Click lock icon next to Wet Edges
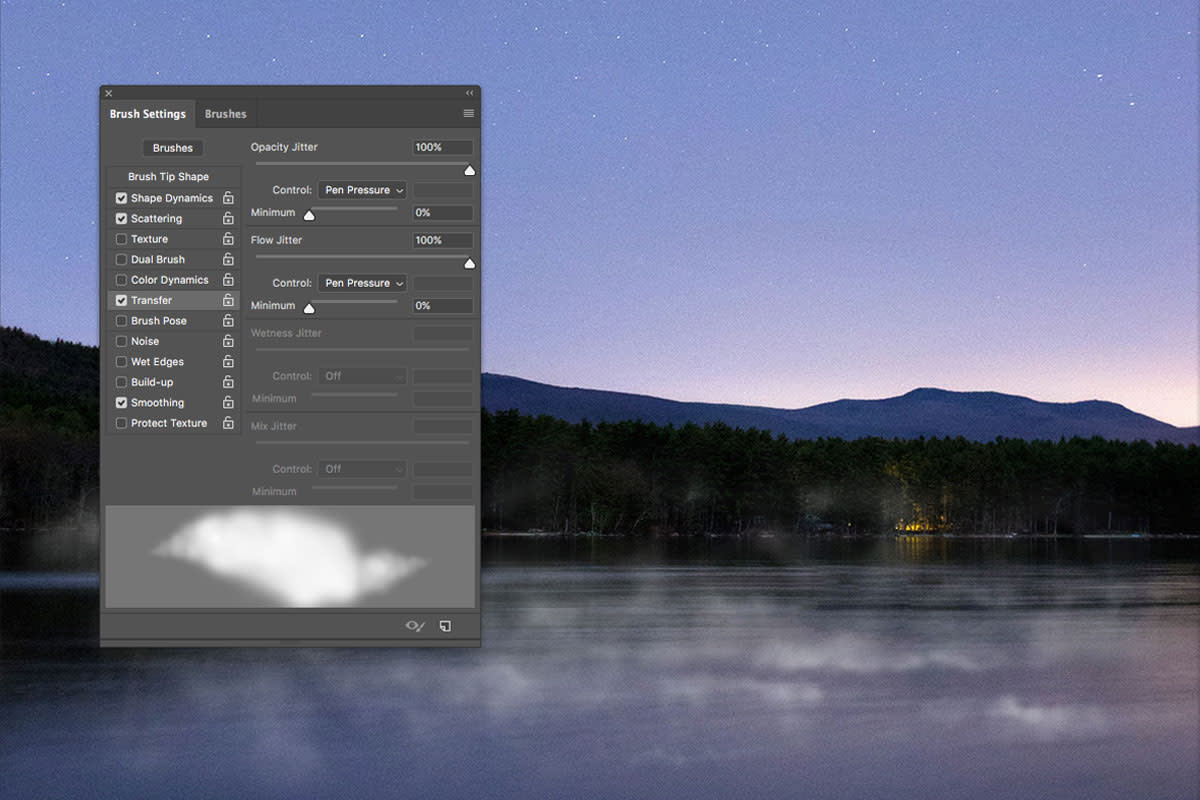1200x800 pixels. (x=228, y=362)
